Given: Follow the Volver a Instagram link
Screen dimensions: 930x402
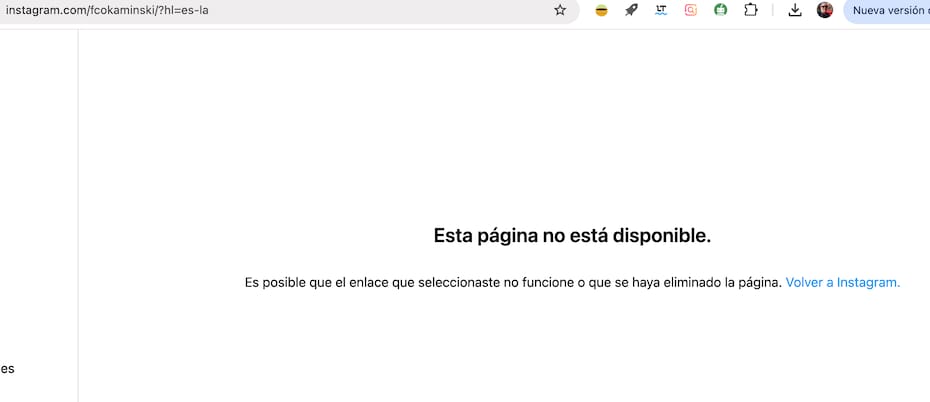Looking at the screenshot, I should pos(843,283).
